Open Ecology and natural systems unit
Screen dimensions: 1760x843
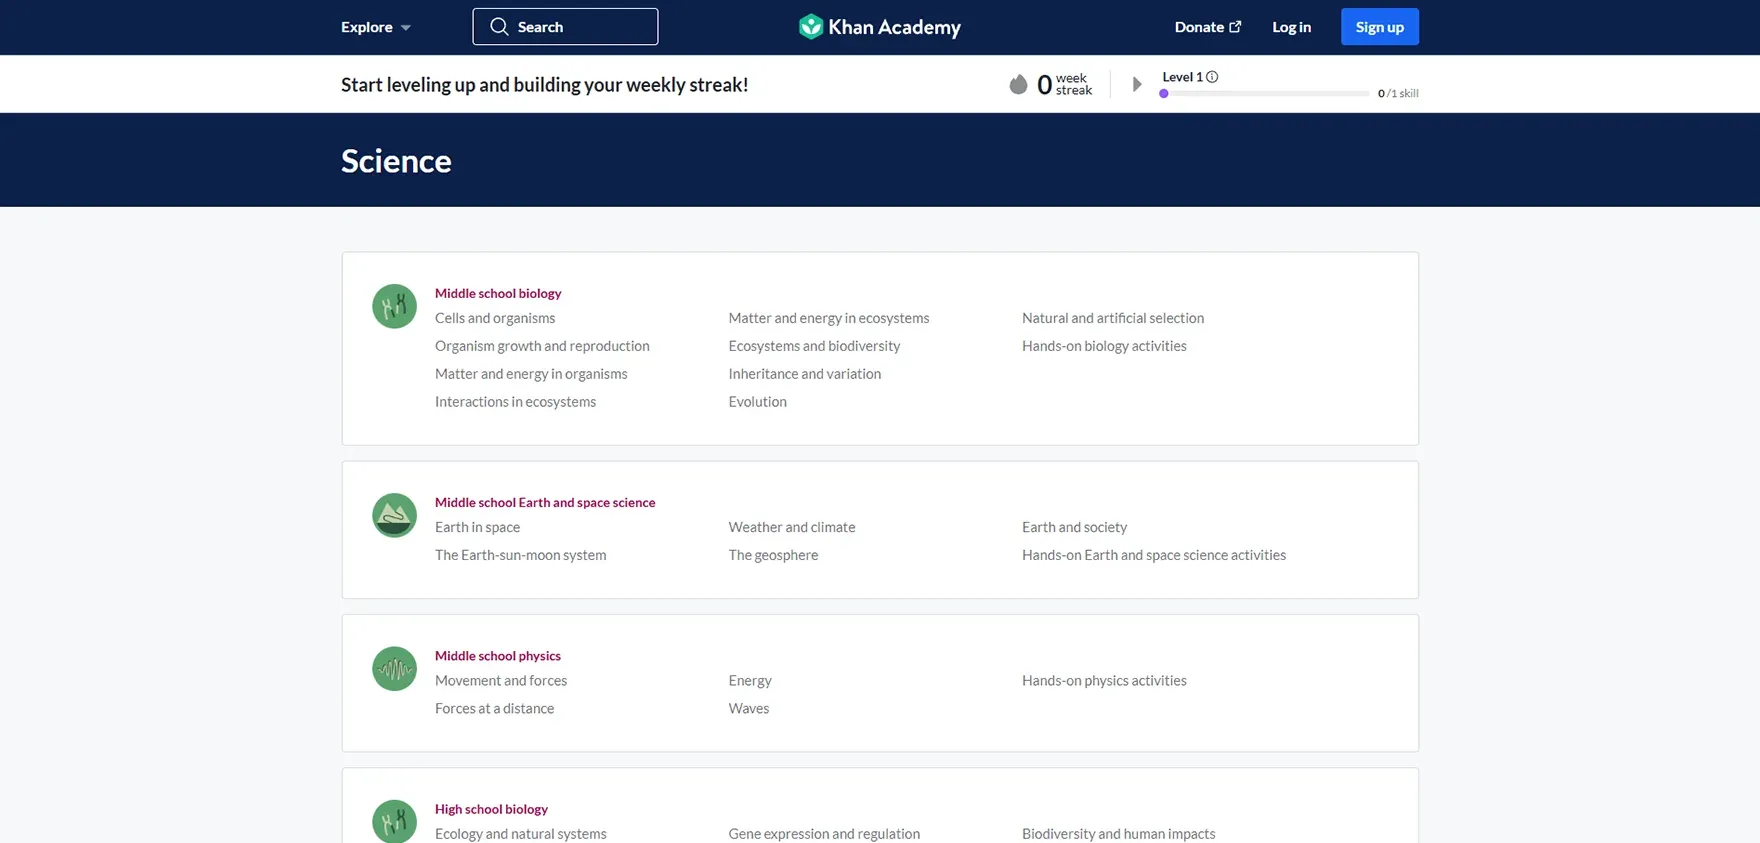pos(520,834)
